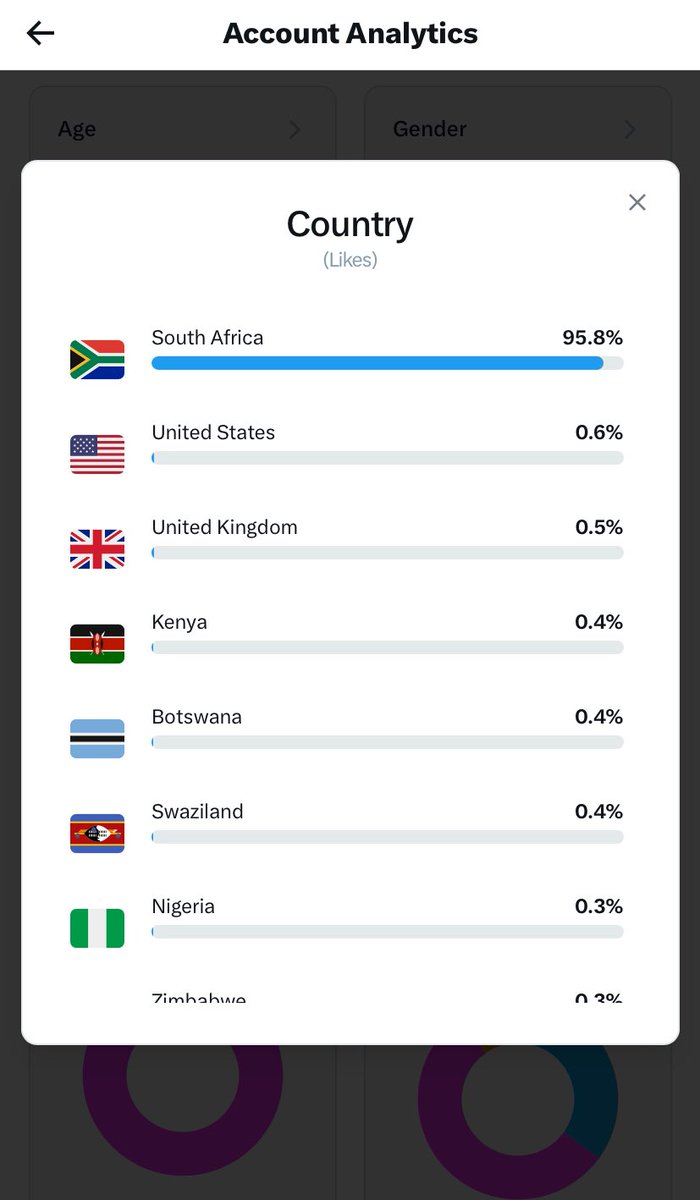
Task: Click the South Africa flag icon
Action: coord(97,359)
